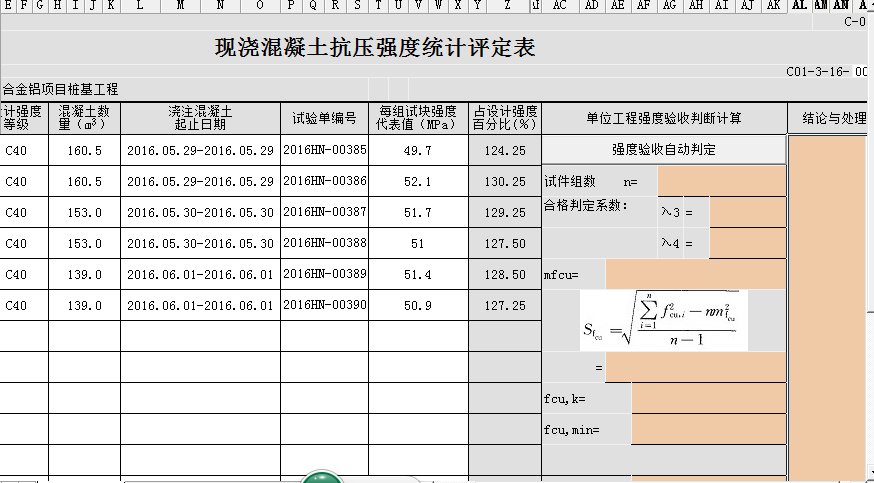Select the 试件组数 n= input field
874x483 pixels.
[721, 181]
